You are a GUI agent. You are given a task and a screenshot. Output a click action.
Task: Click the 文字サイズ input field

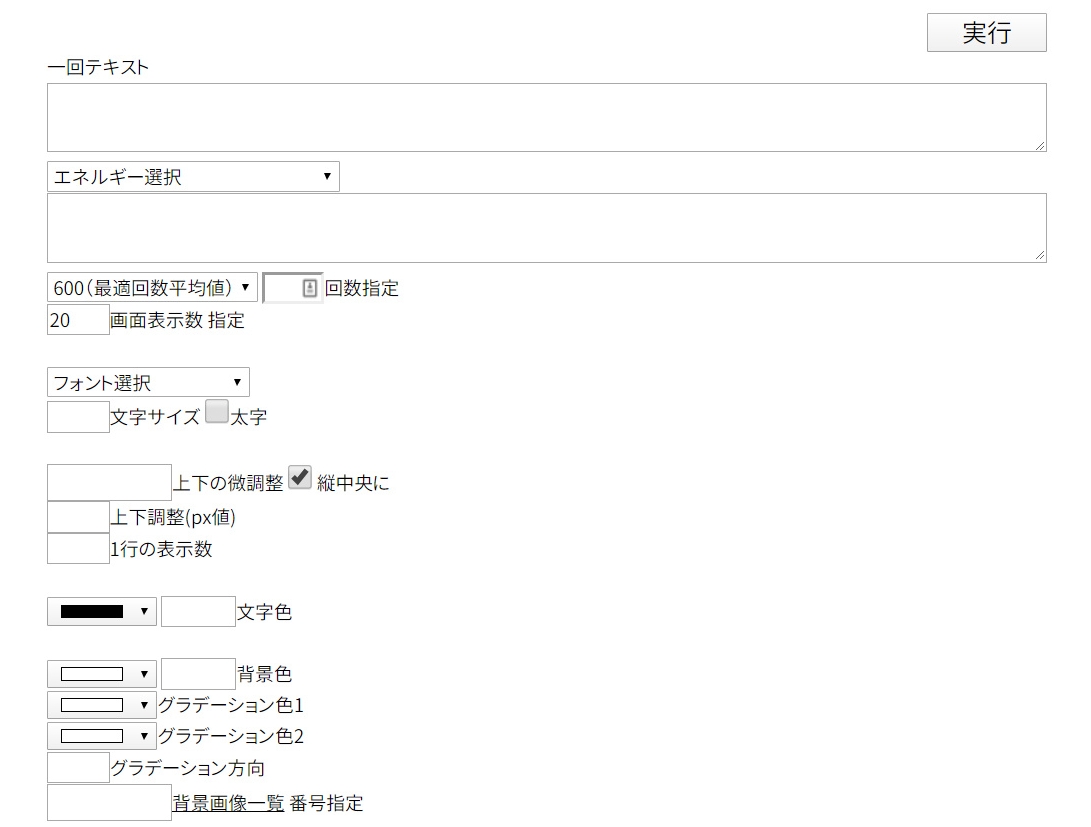pyautogui.click(x=78, y=417)
